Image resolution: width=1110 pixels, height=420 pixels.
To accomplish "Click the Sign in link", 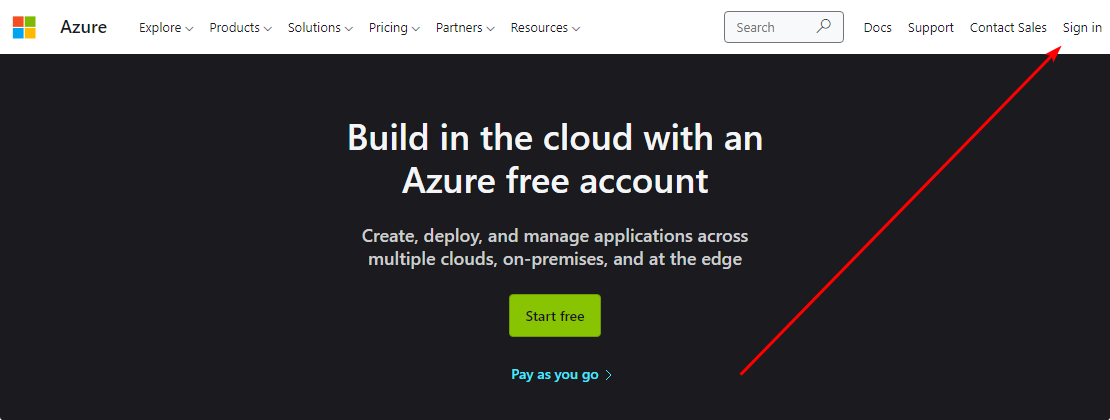I will [x=1082, y=28].
